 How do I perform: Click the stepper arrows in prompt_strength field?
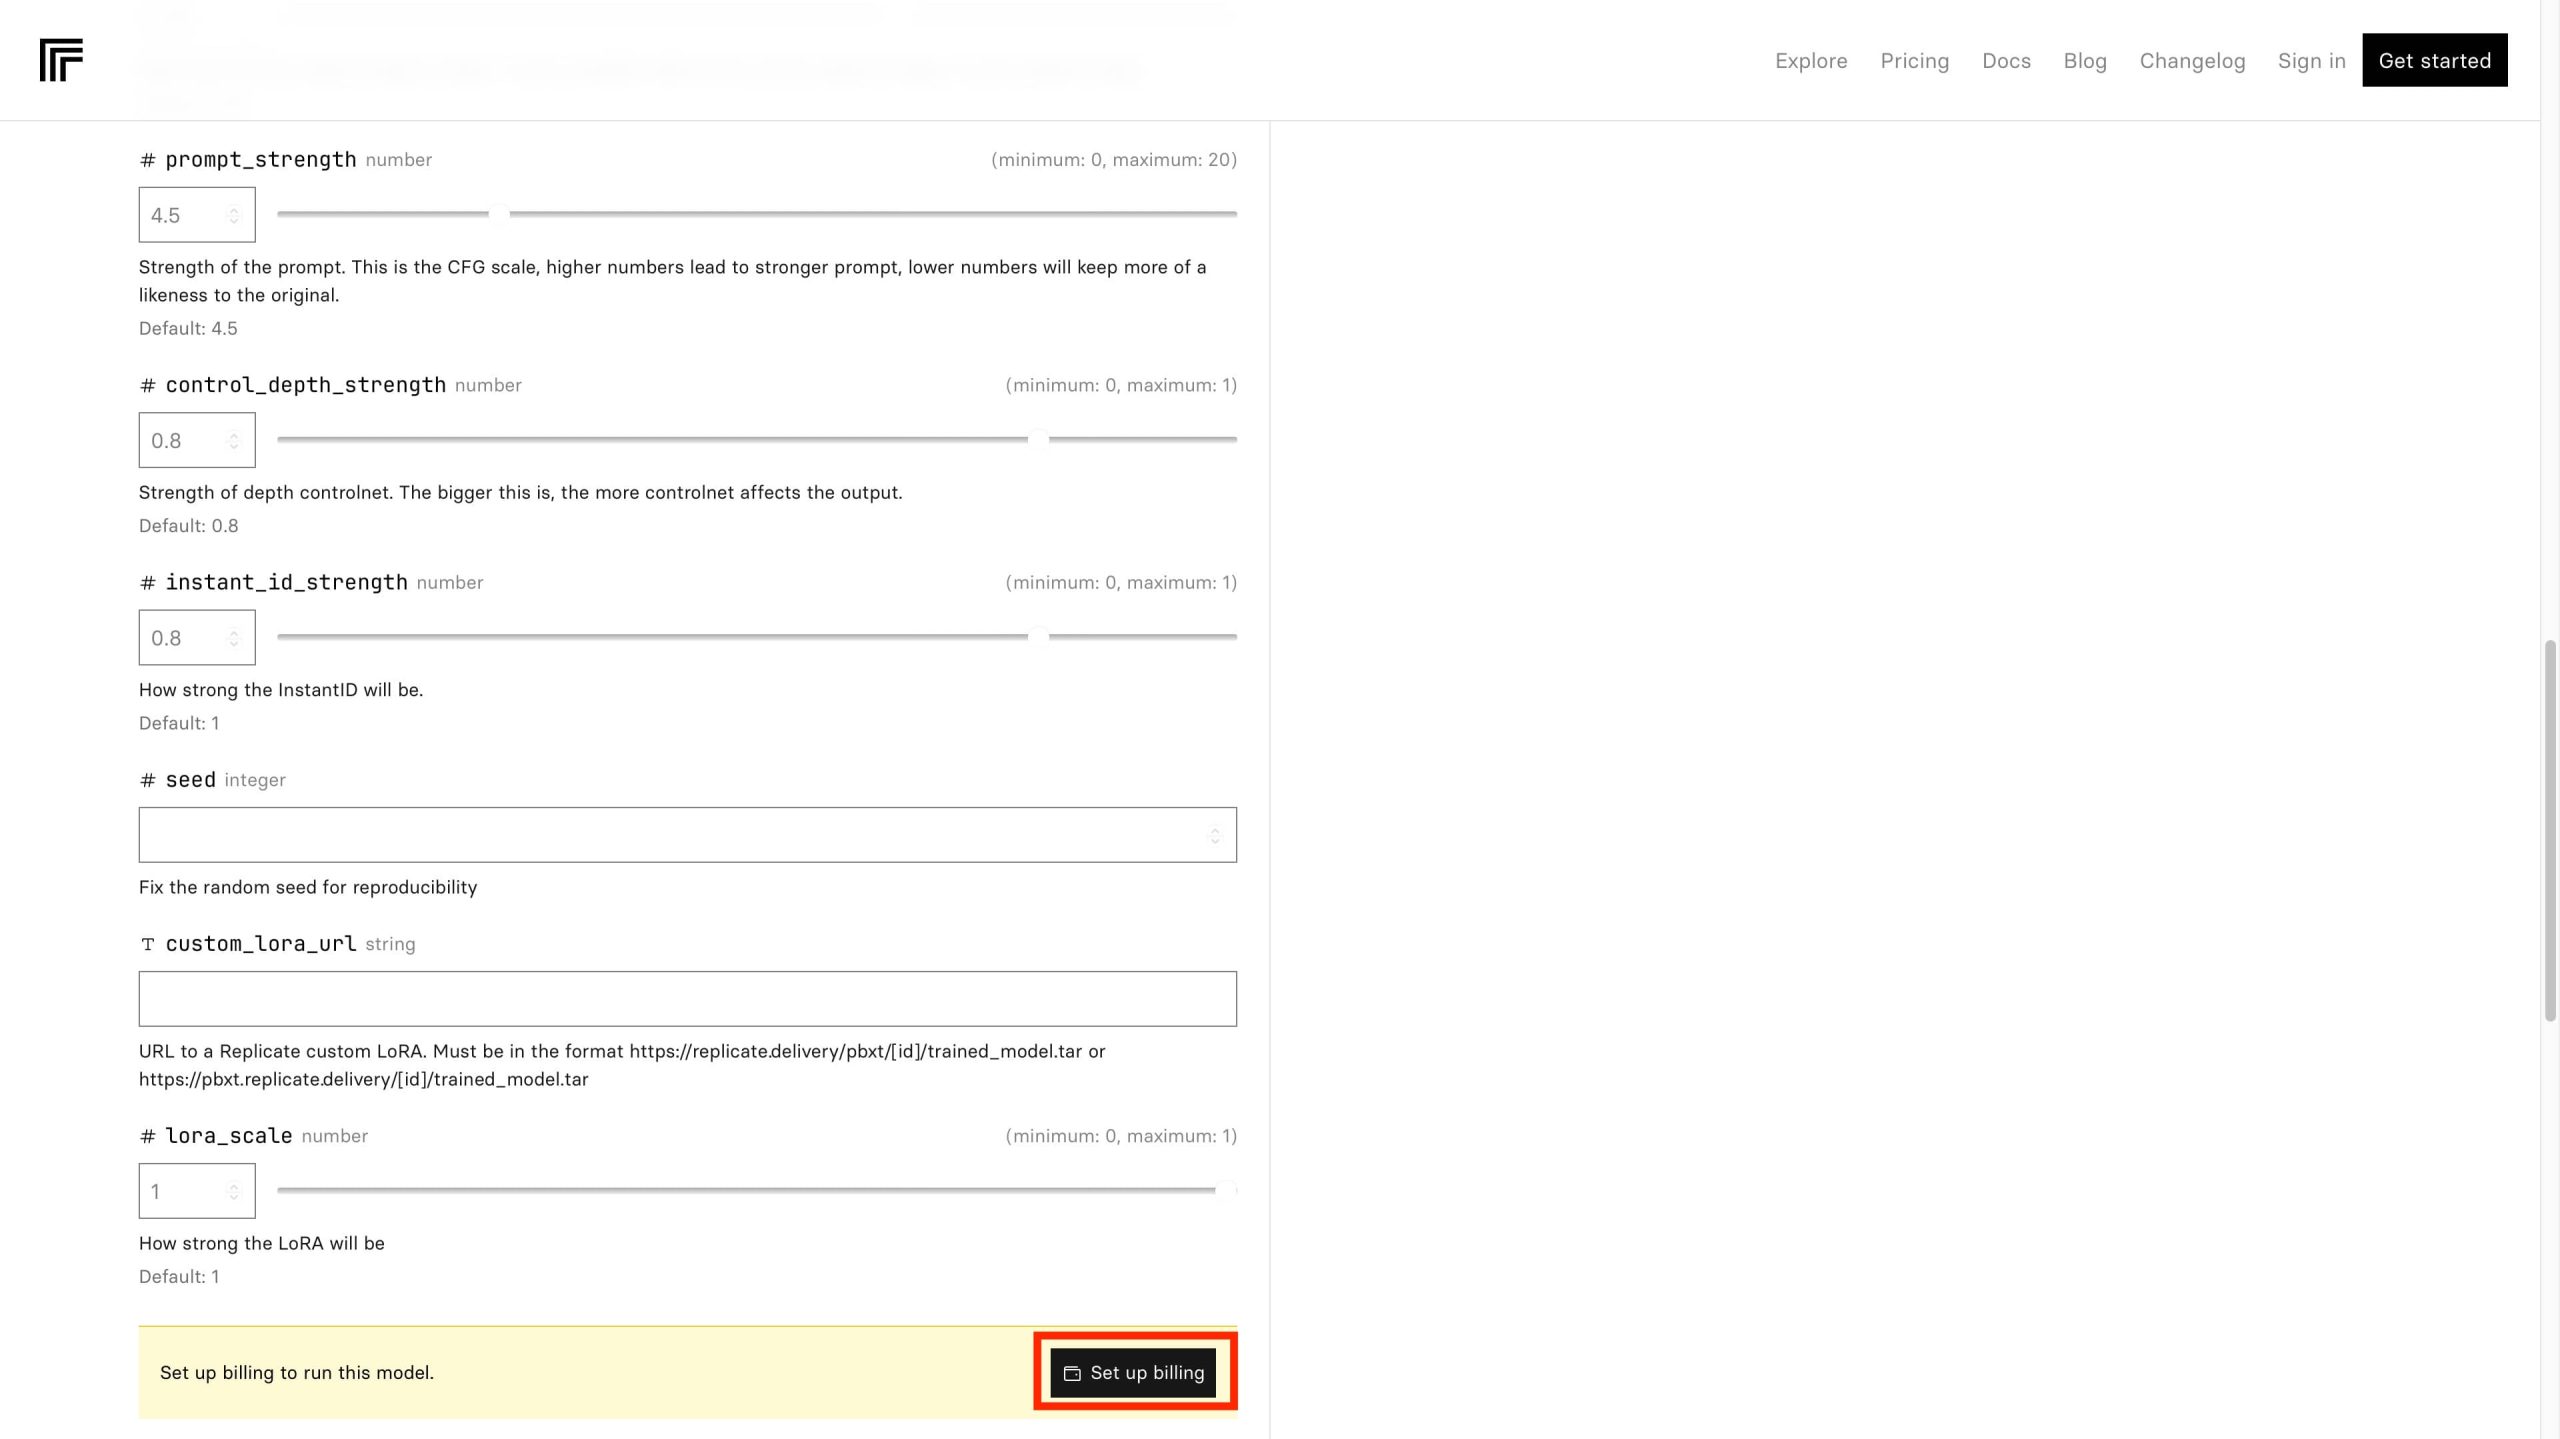[x=234, y=215]
